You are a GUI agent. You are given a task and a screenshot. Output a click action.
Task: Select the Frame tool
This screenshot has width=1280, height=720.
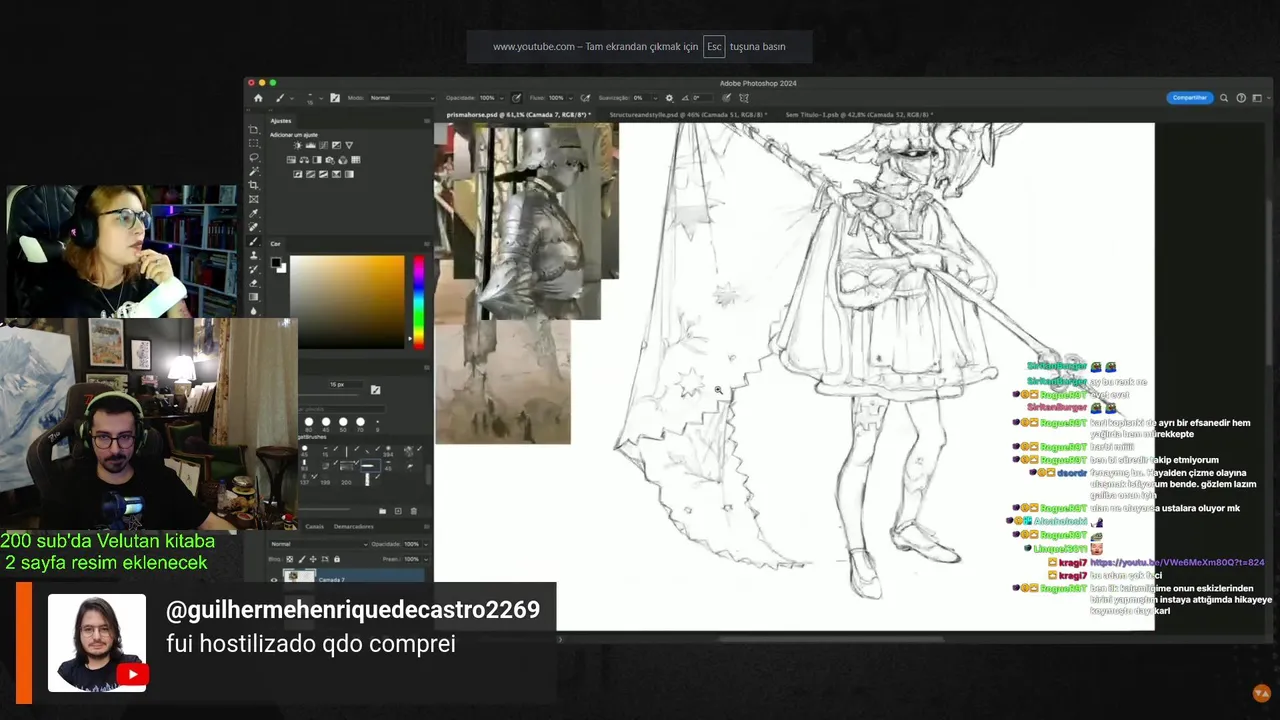[253, 199]
